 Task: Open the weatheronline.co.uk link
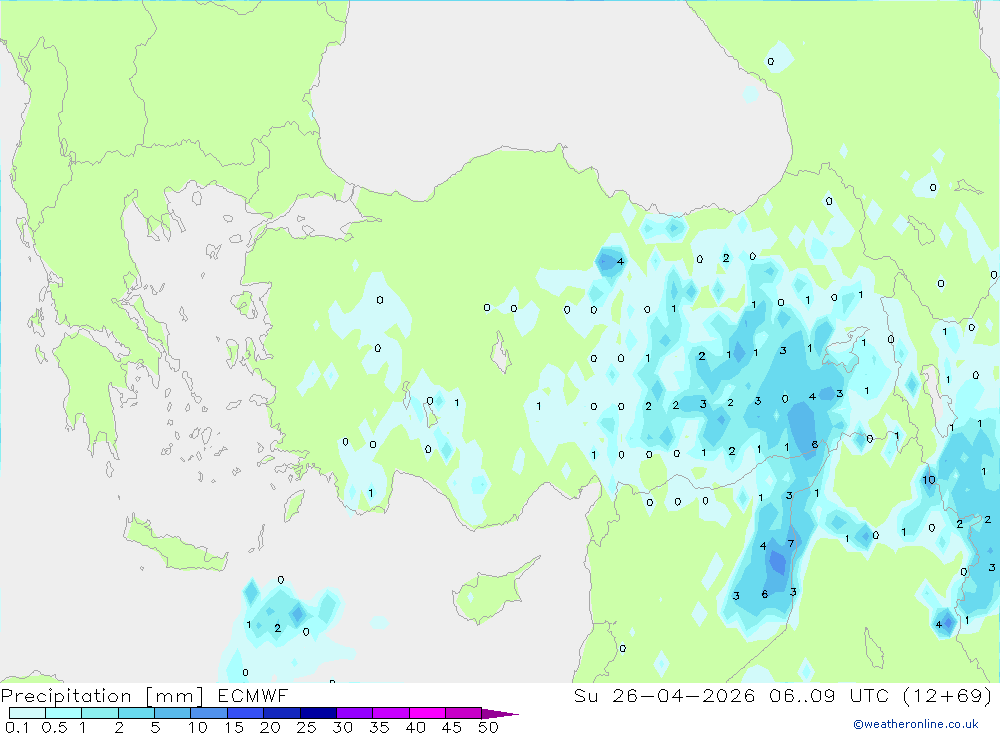point(916,724)
